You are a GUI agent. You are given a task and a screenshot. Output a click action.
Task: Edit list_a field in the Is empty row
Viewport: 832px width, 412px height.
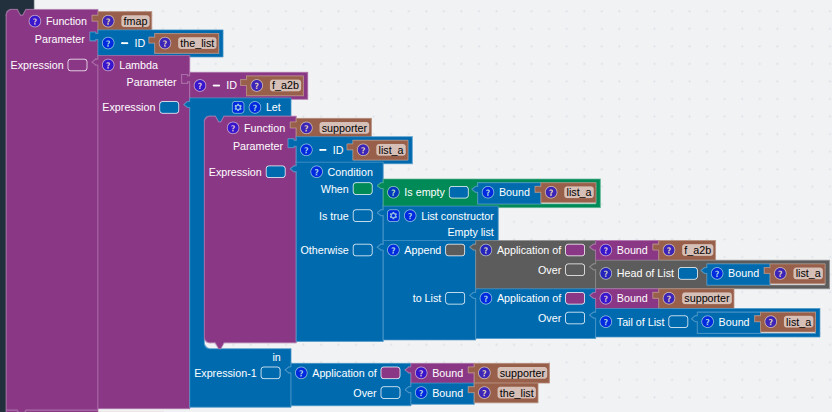click(x=578, y=193)
